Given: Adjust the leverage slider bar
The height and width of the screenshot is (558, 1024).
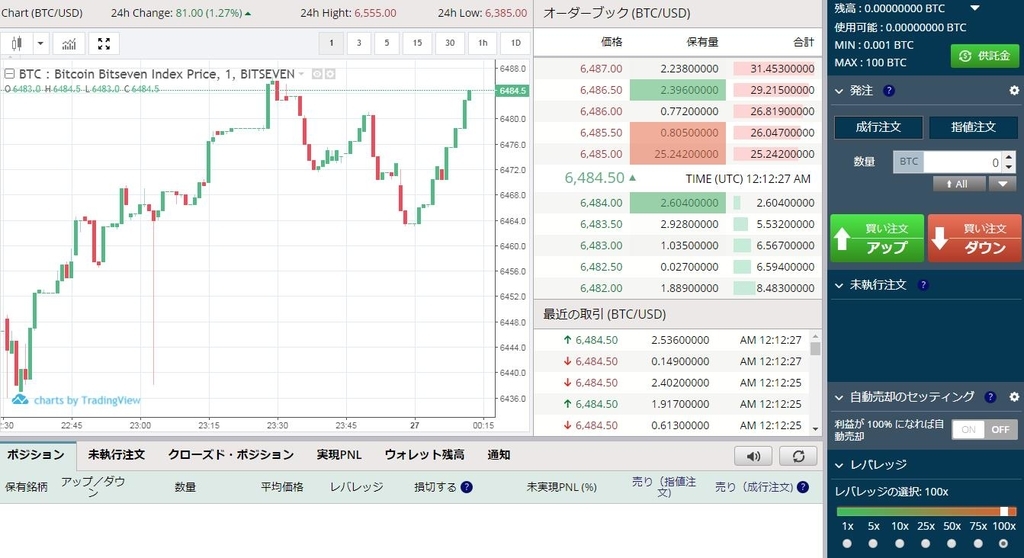Looking at the screenshot, I should [x=926, y=511].
